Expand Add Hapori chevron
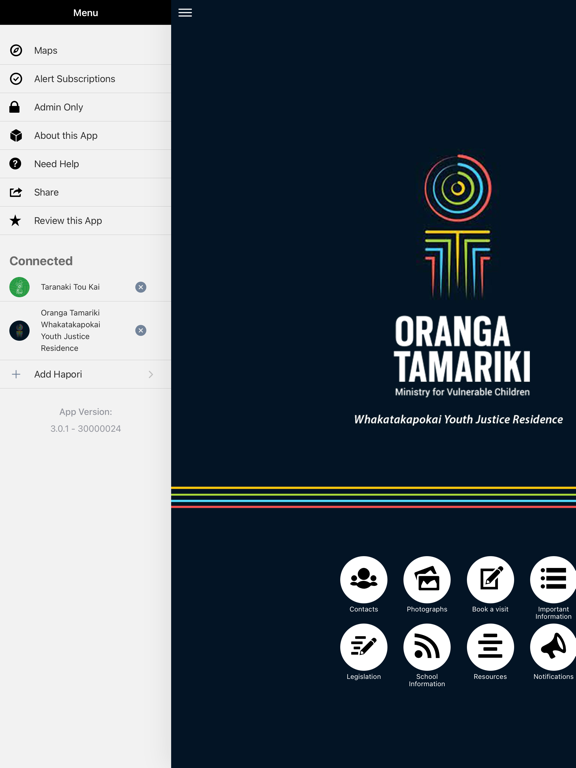 coord(151,374)
